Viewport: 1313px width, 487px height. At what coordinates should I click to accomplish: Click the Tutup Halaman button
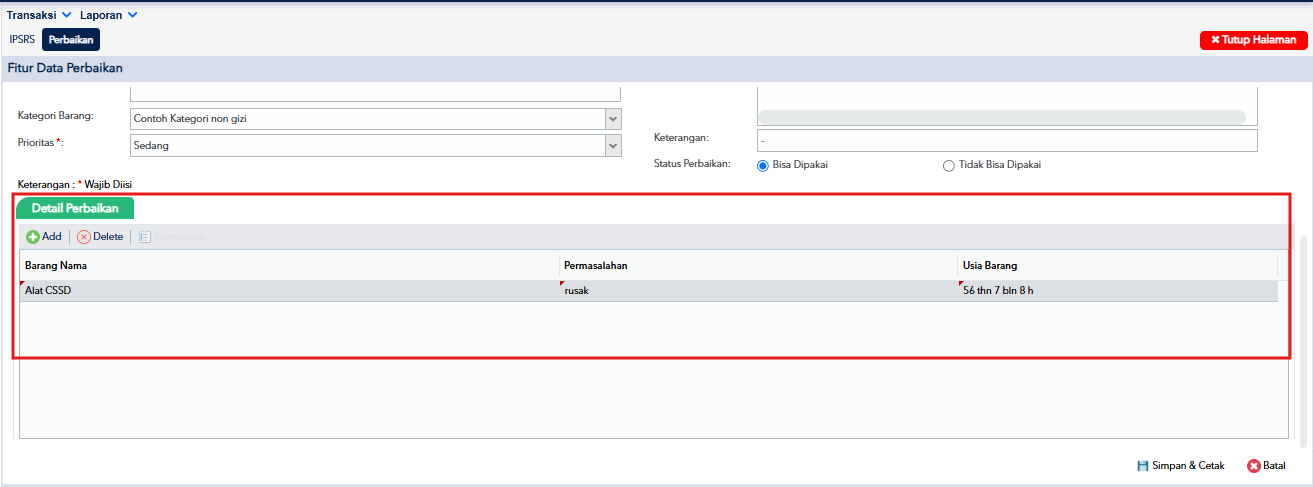pos(1253,40)
